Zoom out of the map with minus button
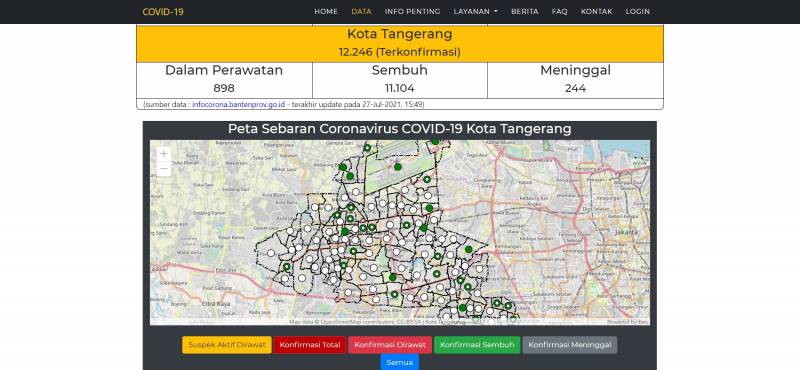 point(164,168)
